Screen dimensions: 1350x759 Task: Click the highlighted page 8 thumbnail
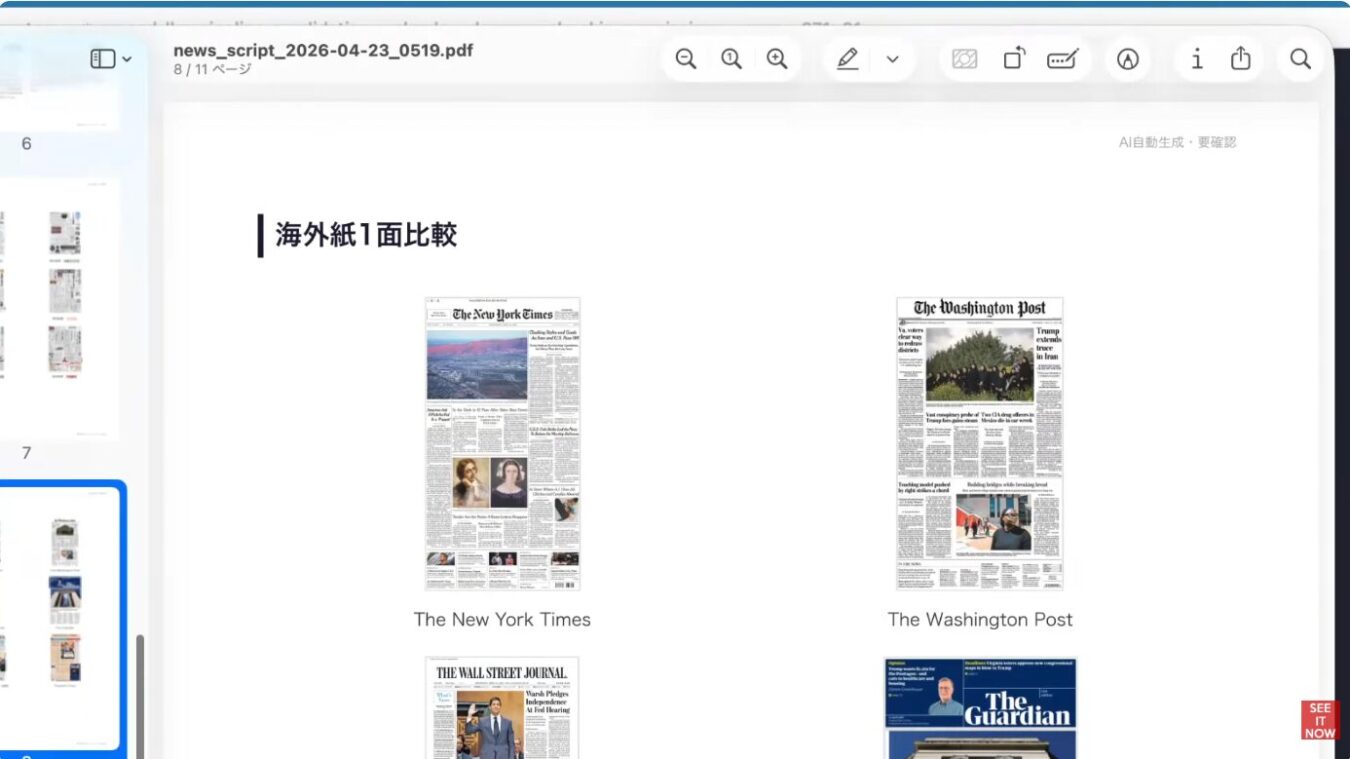[x=60, y=615]
